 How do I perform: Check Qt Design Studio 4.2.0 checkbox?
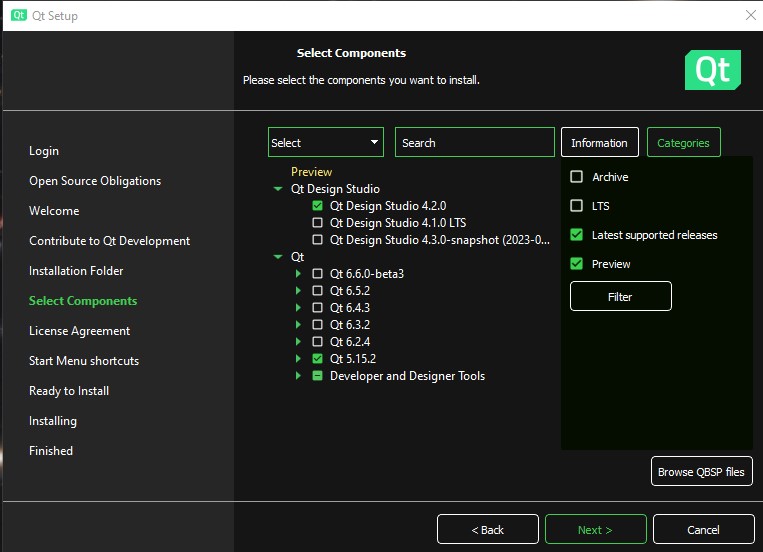317,205
